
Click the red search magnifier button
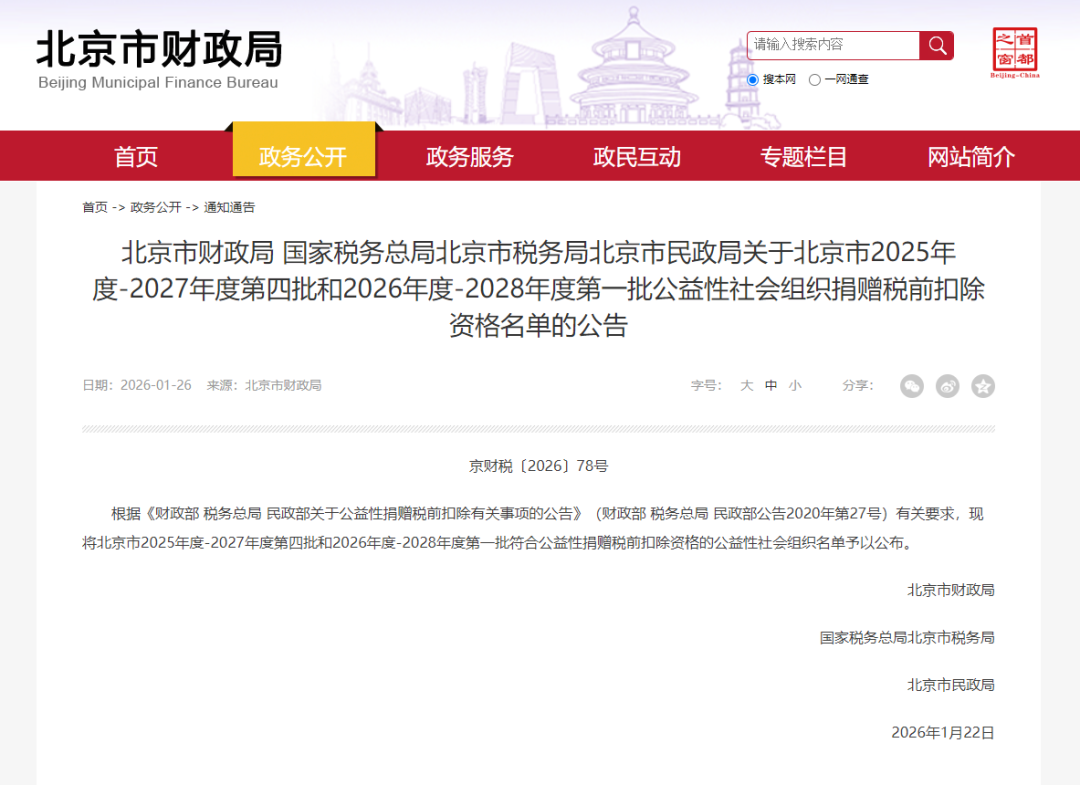coord(936,45)
